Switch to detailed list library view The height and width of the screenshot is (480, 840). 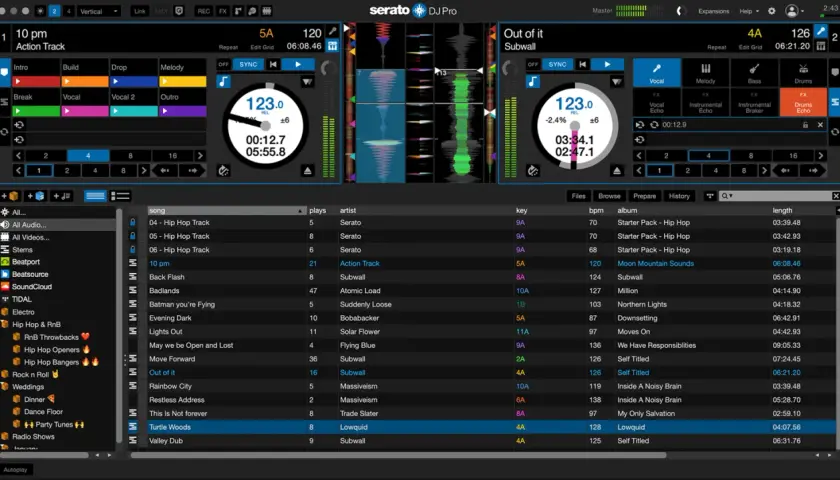tap(120, 196)
